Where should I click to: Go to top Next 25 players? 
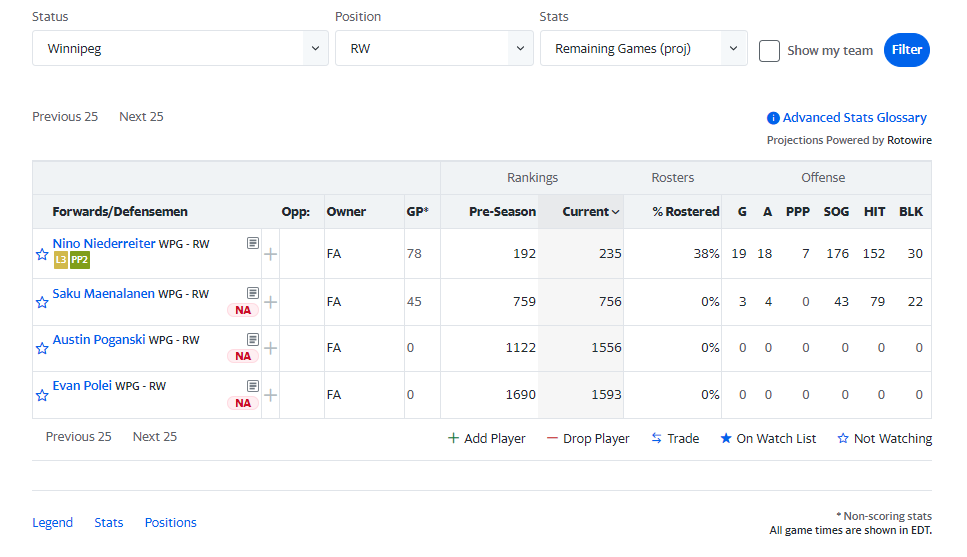click(141, 117)
